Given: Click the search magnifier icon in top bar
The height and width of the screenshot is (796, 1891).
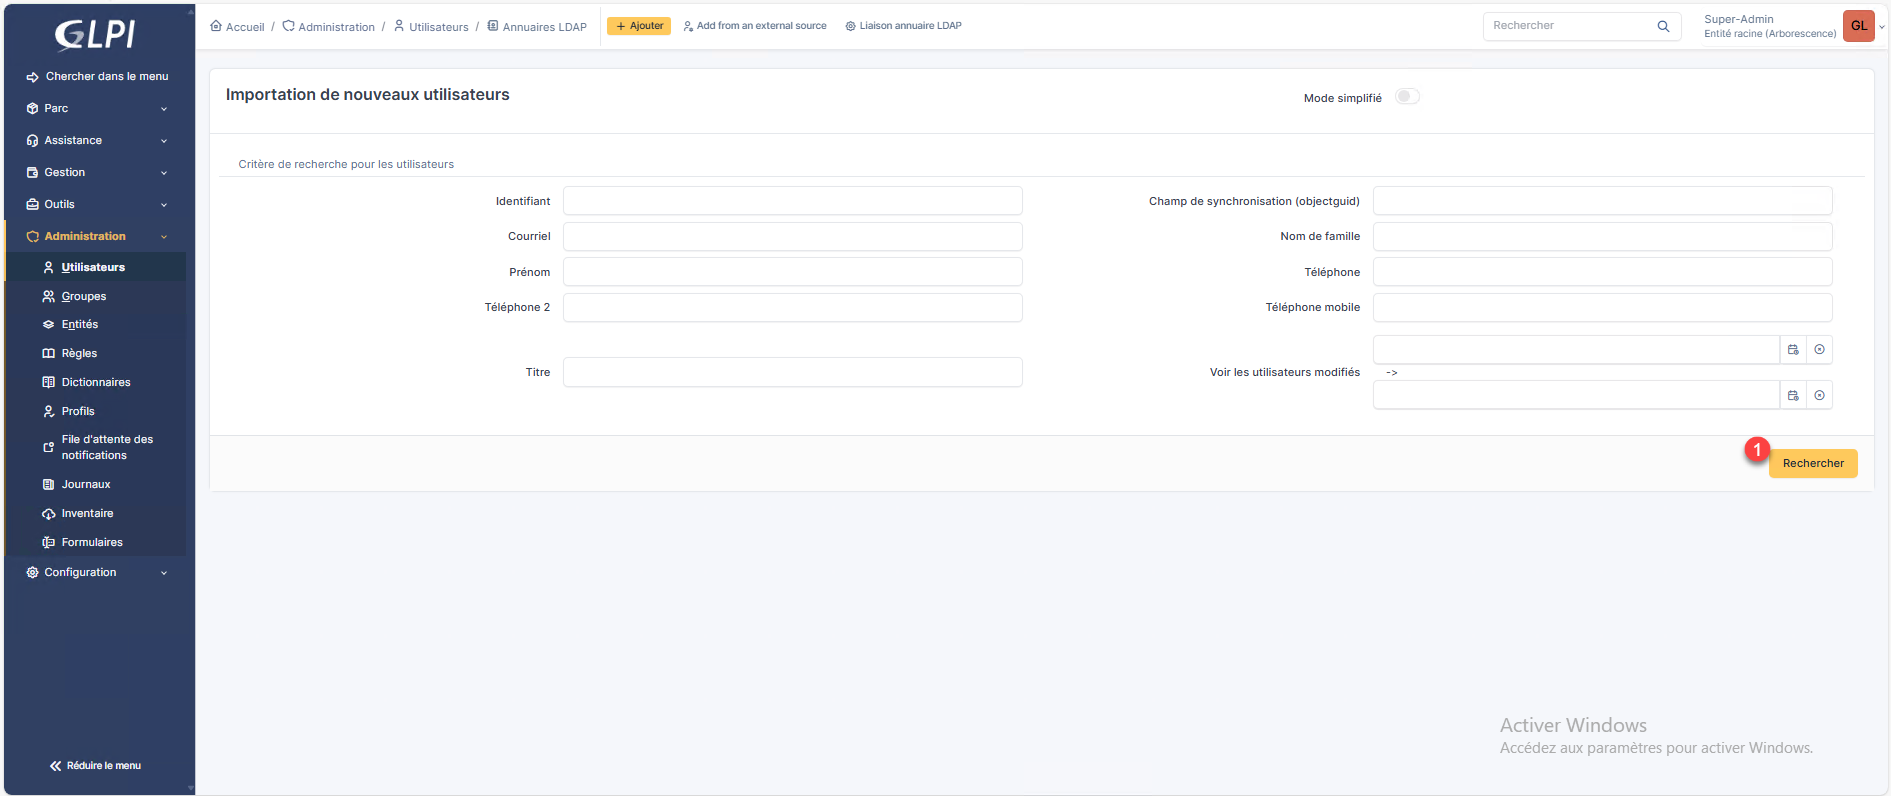Looking at the screenshot, I should click(1663, 26).
